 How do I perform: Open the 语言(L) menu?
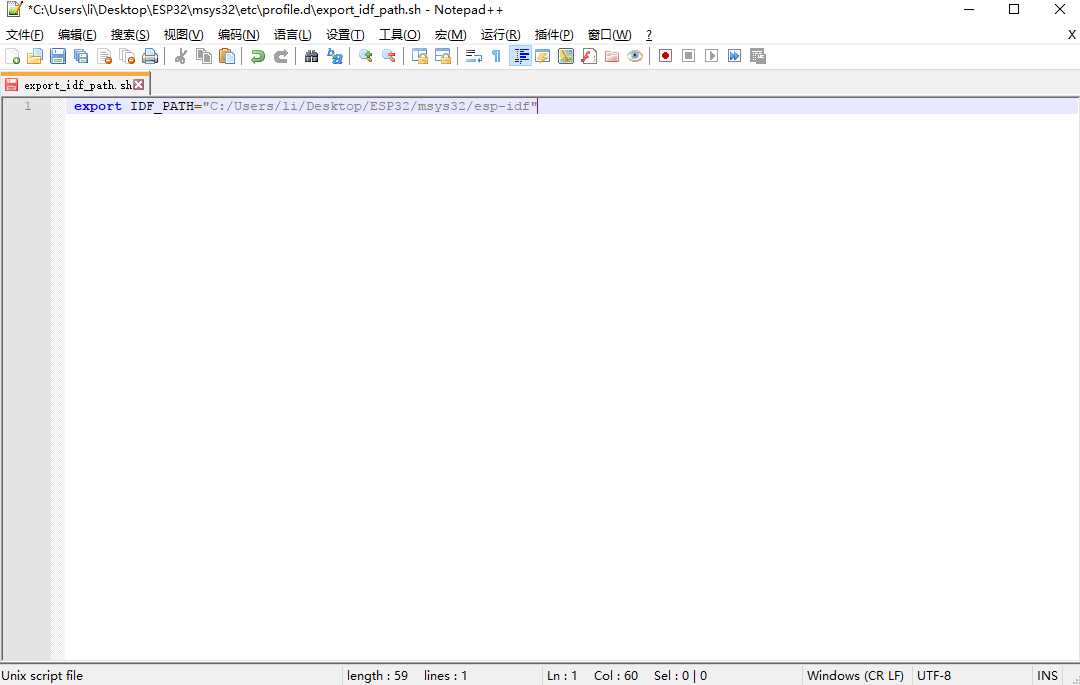(293, 34)
